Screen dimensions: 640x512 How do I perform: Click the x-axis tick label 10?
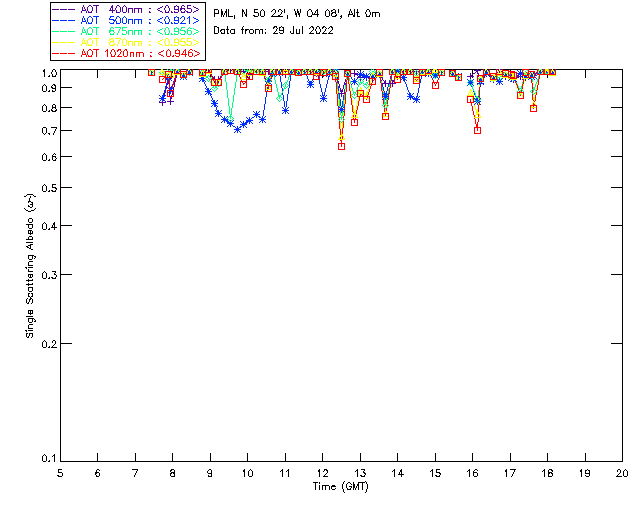(247, 473)
